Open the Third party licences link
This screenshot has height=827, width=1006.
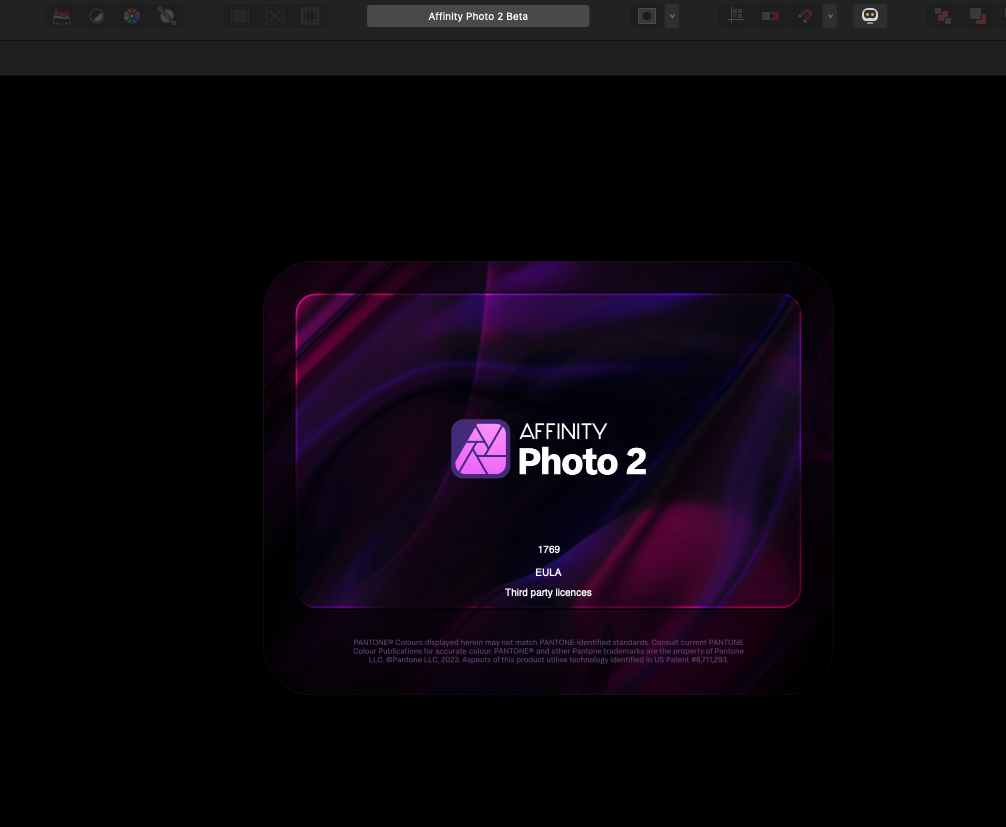click(x=548, y=592)
